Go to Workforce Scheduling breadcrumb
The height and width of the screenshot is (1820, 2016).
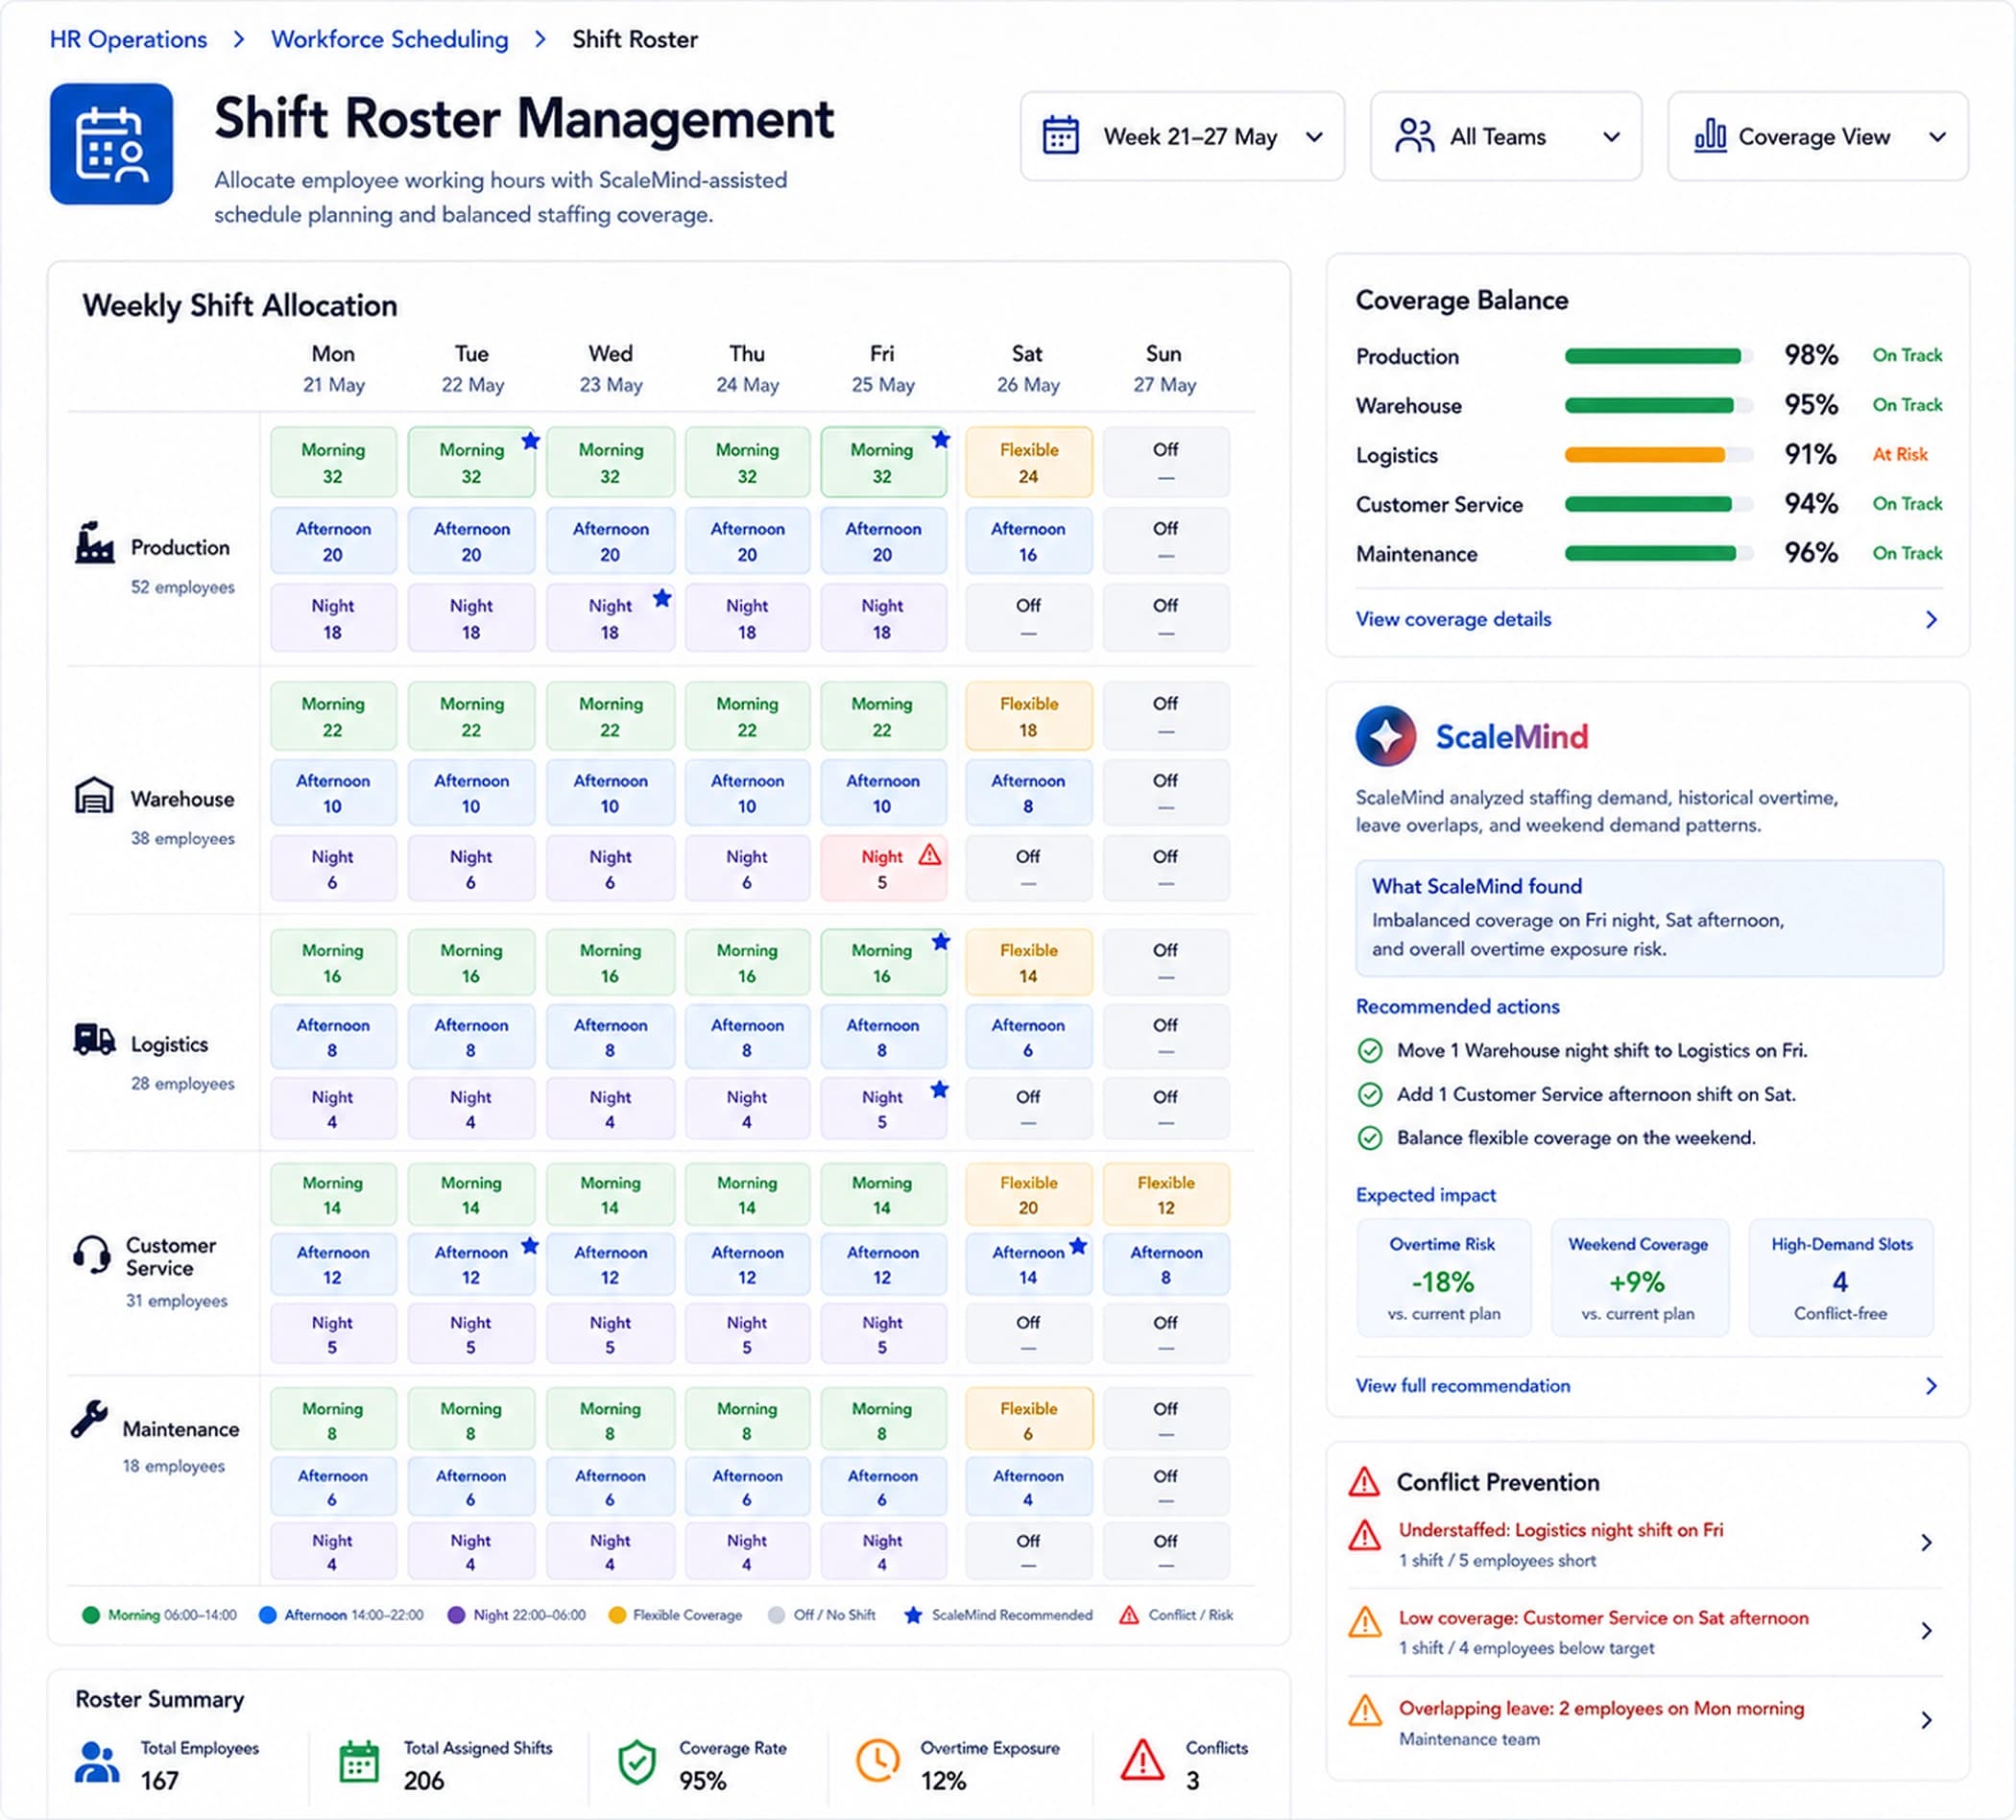click(x=390, y=39)
